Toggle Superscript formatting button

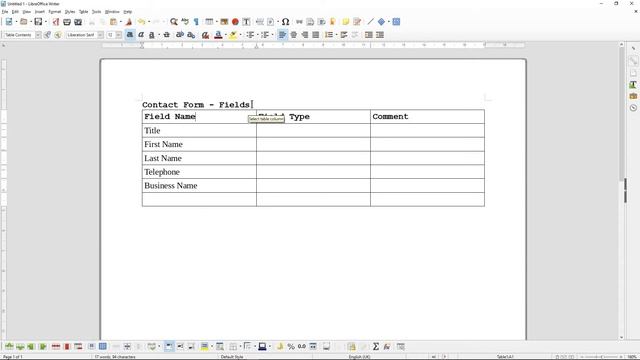tap(180, 35)
